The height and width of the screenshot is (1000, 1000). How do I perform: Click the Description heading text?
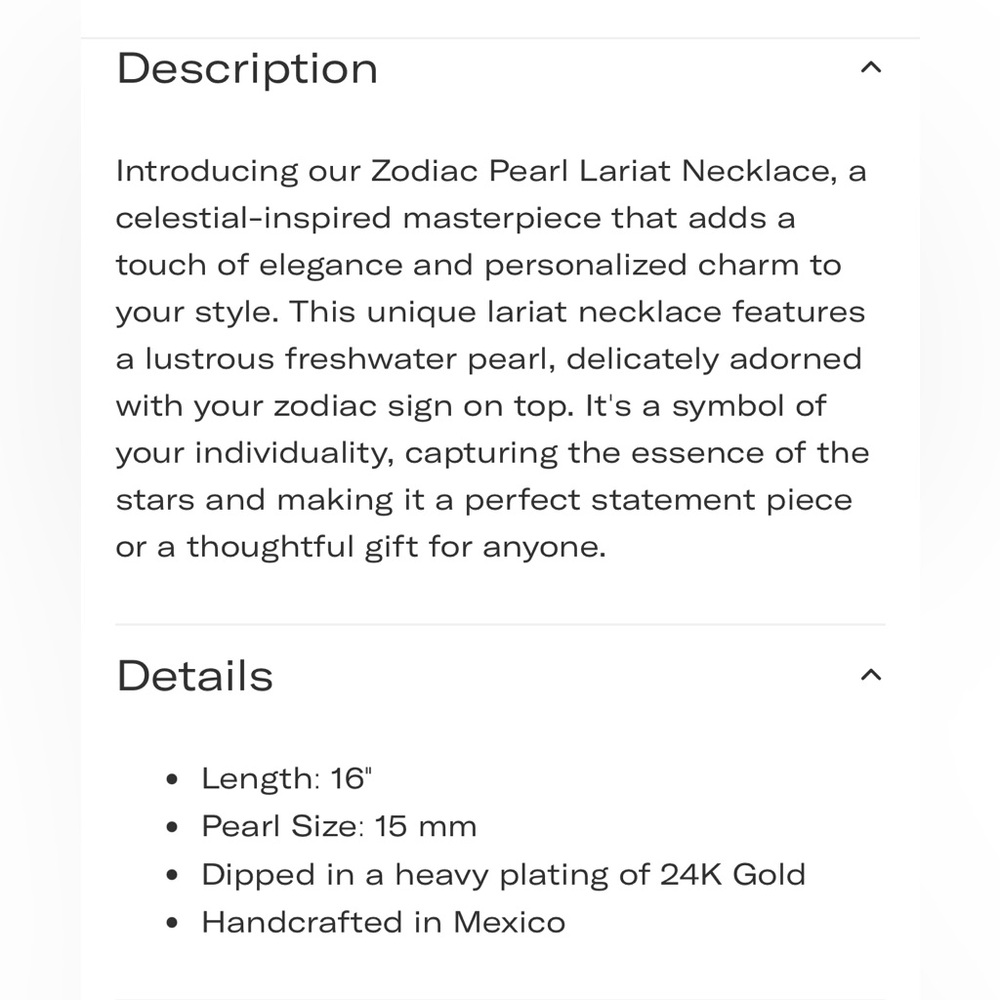(x=247, y=69)
